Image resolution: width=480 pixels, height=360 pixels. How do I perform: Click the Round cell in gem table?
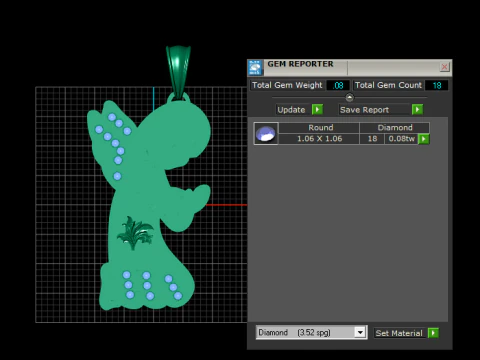320,128
